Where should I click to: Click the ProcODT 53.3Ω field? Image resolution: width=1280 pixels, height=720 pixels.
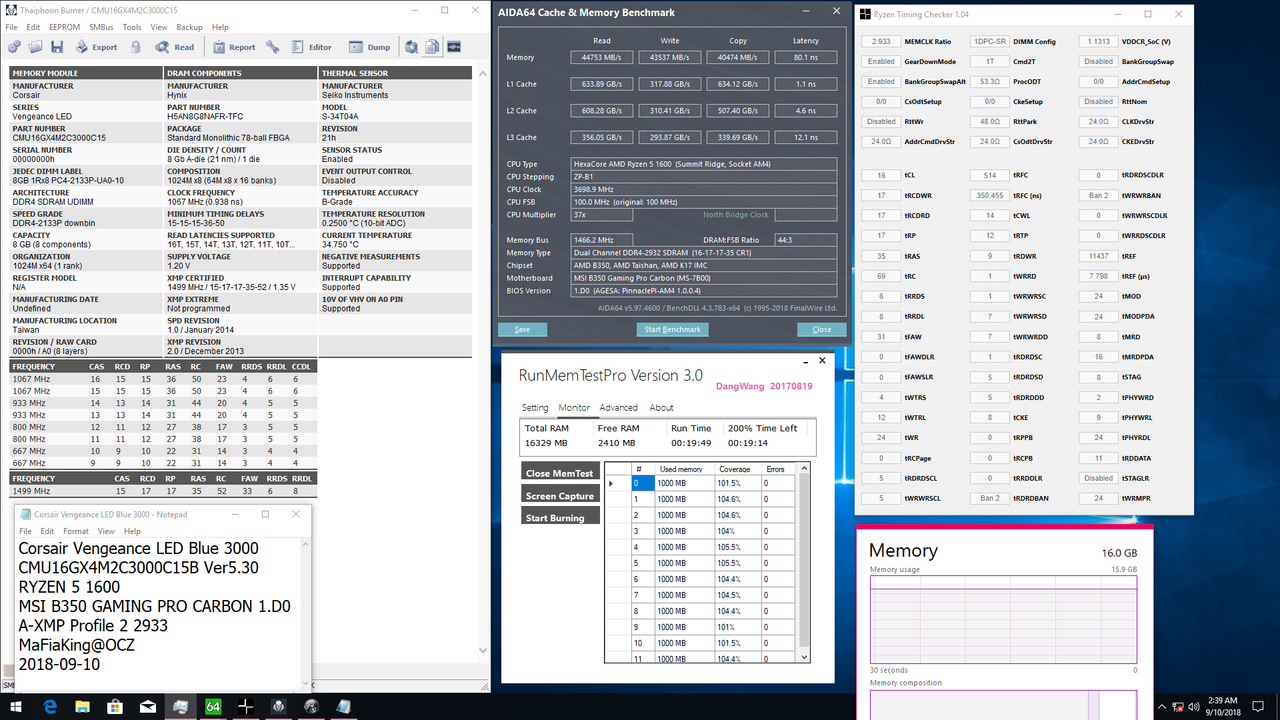(x=990, y=81)
